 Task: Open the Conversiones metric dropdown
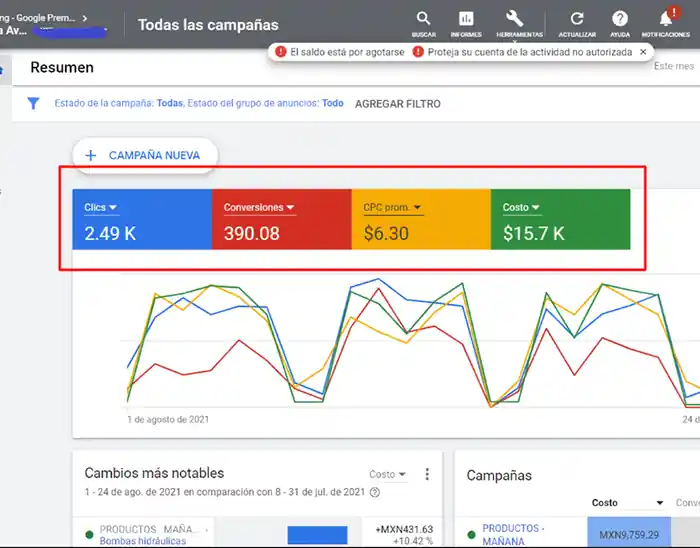pyautogui.click(x=259, y=208)
